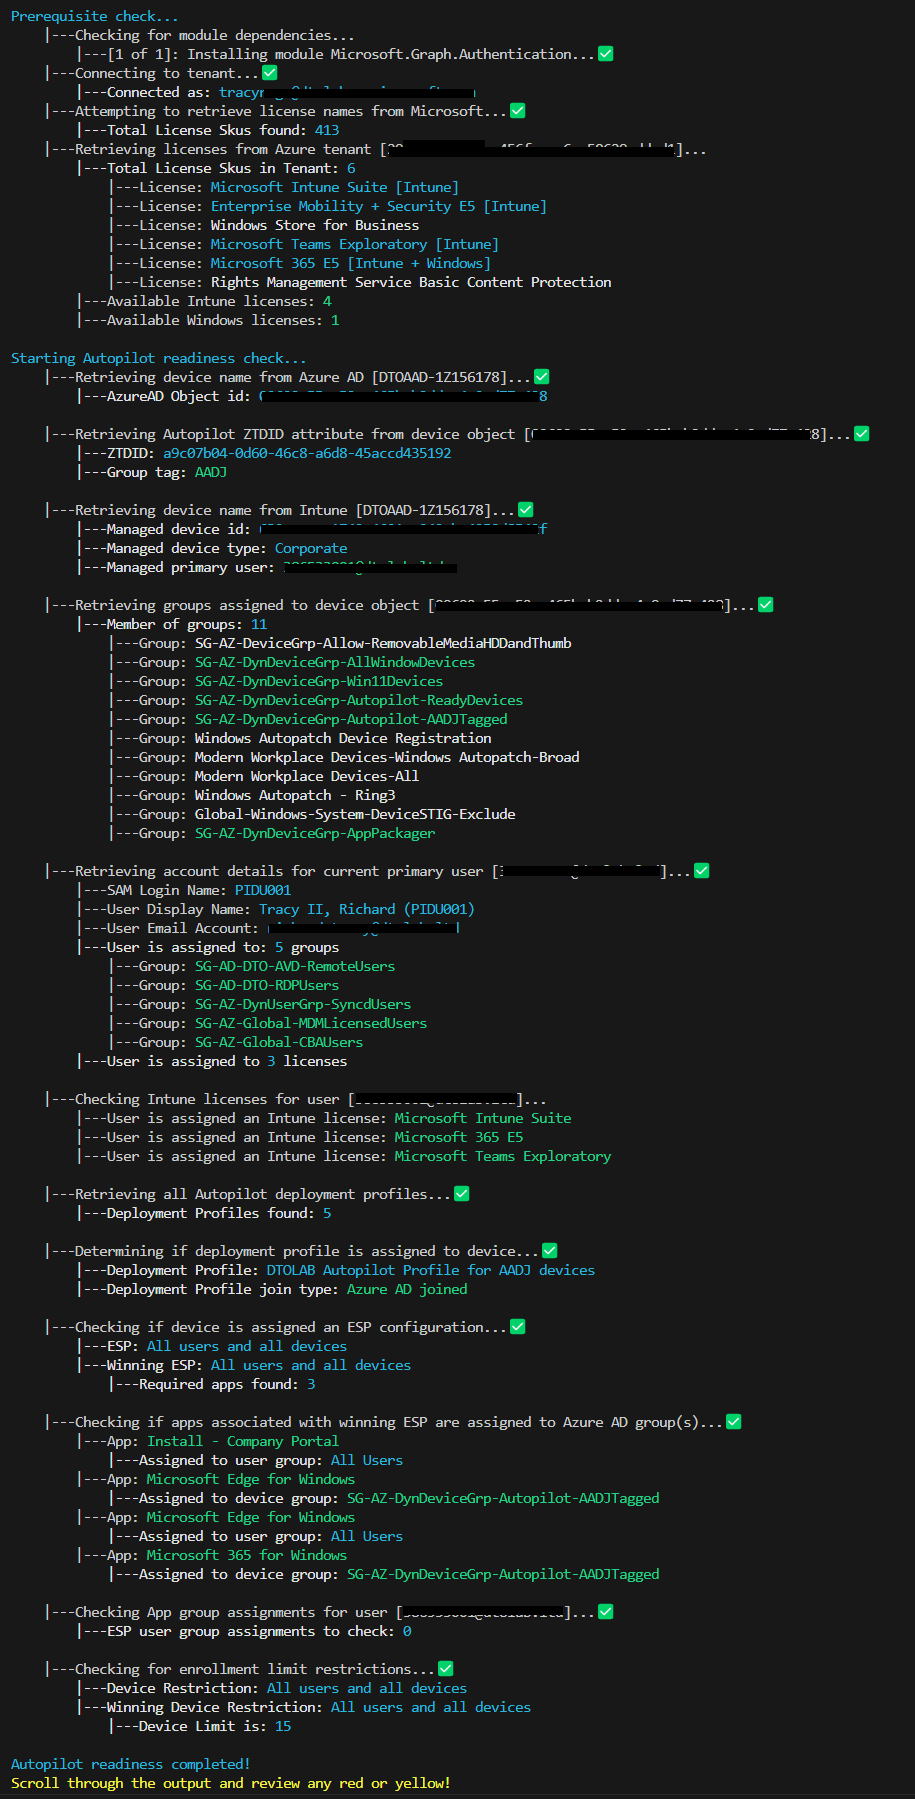The image size is (915, 1799).
Task: Select group SG-AZ-DynDeviceGrp-Win11Devices
Action: click(x=319, y=681)
